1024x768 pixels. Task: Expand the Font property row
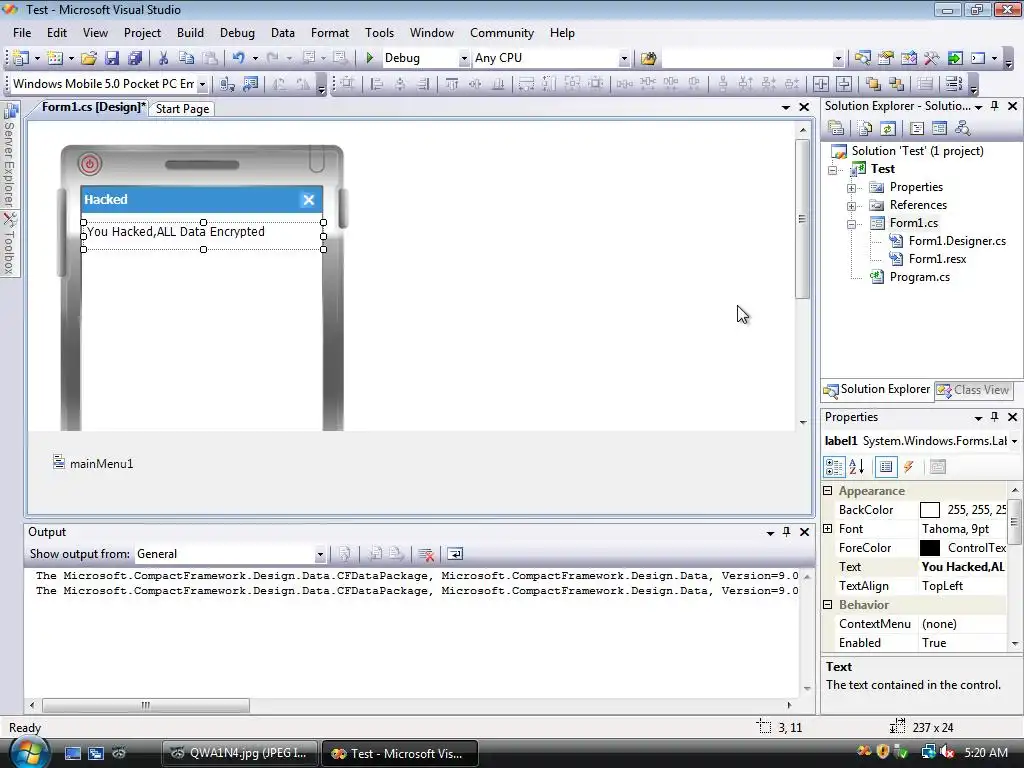(x=828, y=529)
